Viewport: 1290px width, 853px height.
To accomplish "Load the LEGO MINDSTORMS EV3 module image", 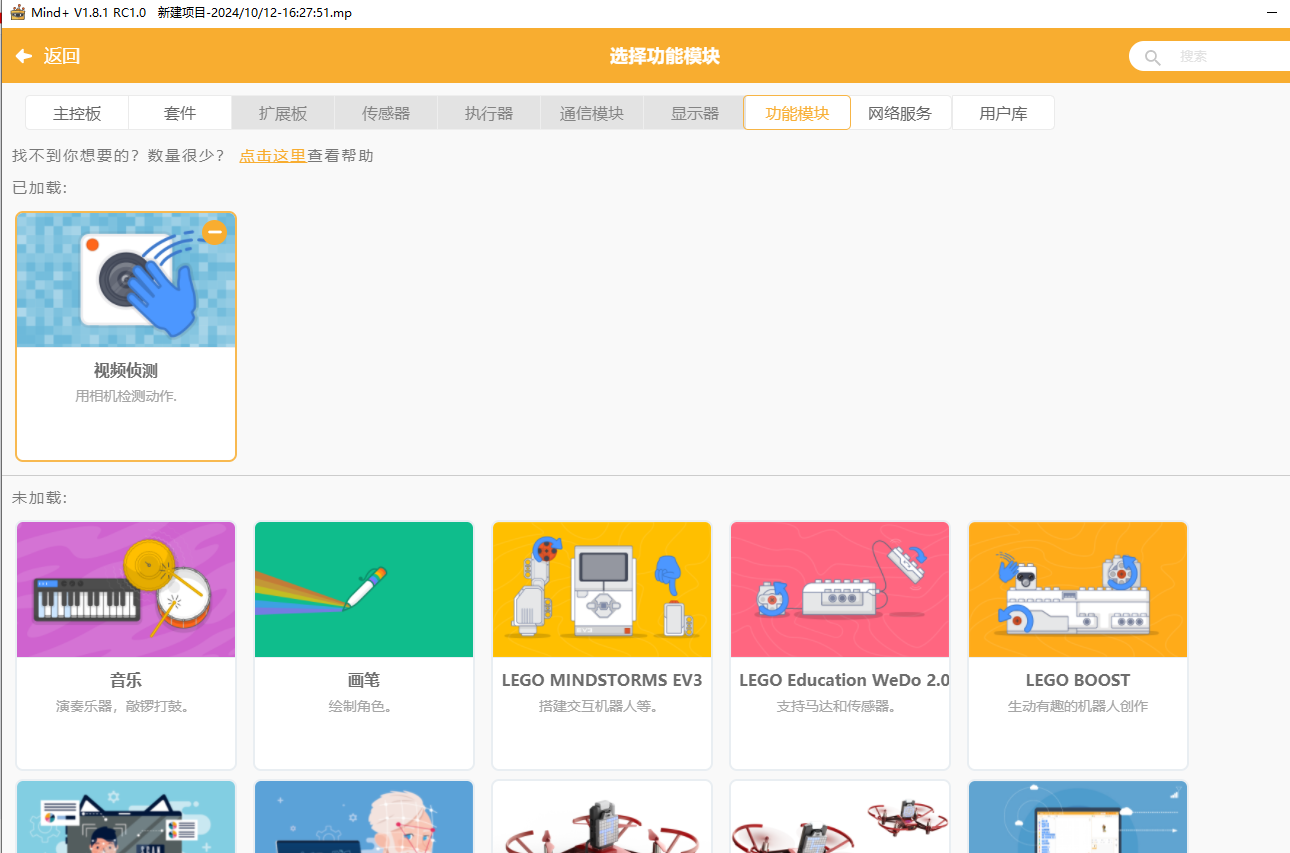I will tap(602, 589).
